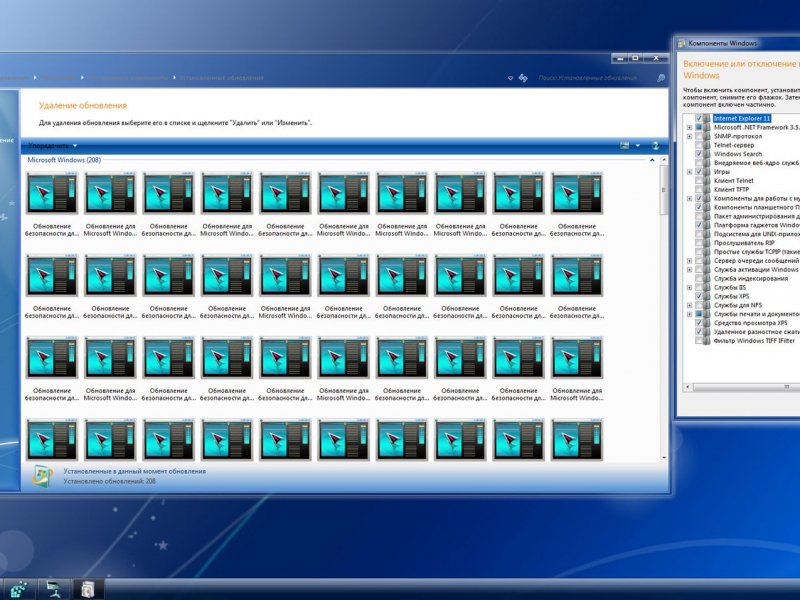The height and width of the screenshot is (600, 800).
Task: Click the Windows Update icon in details pane
Action: [42, 476]
